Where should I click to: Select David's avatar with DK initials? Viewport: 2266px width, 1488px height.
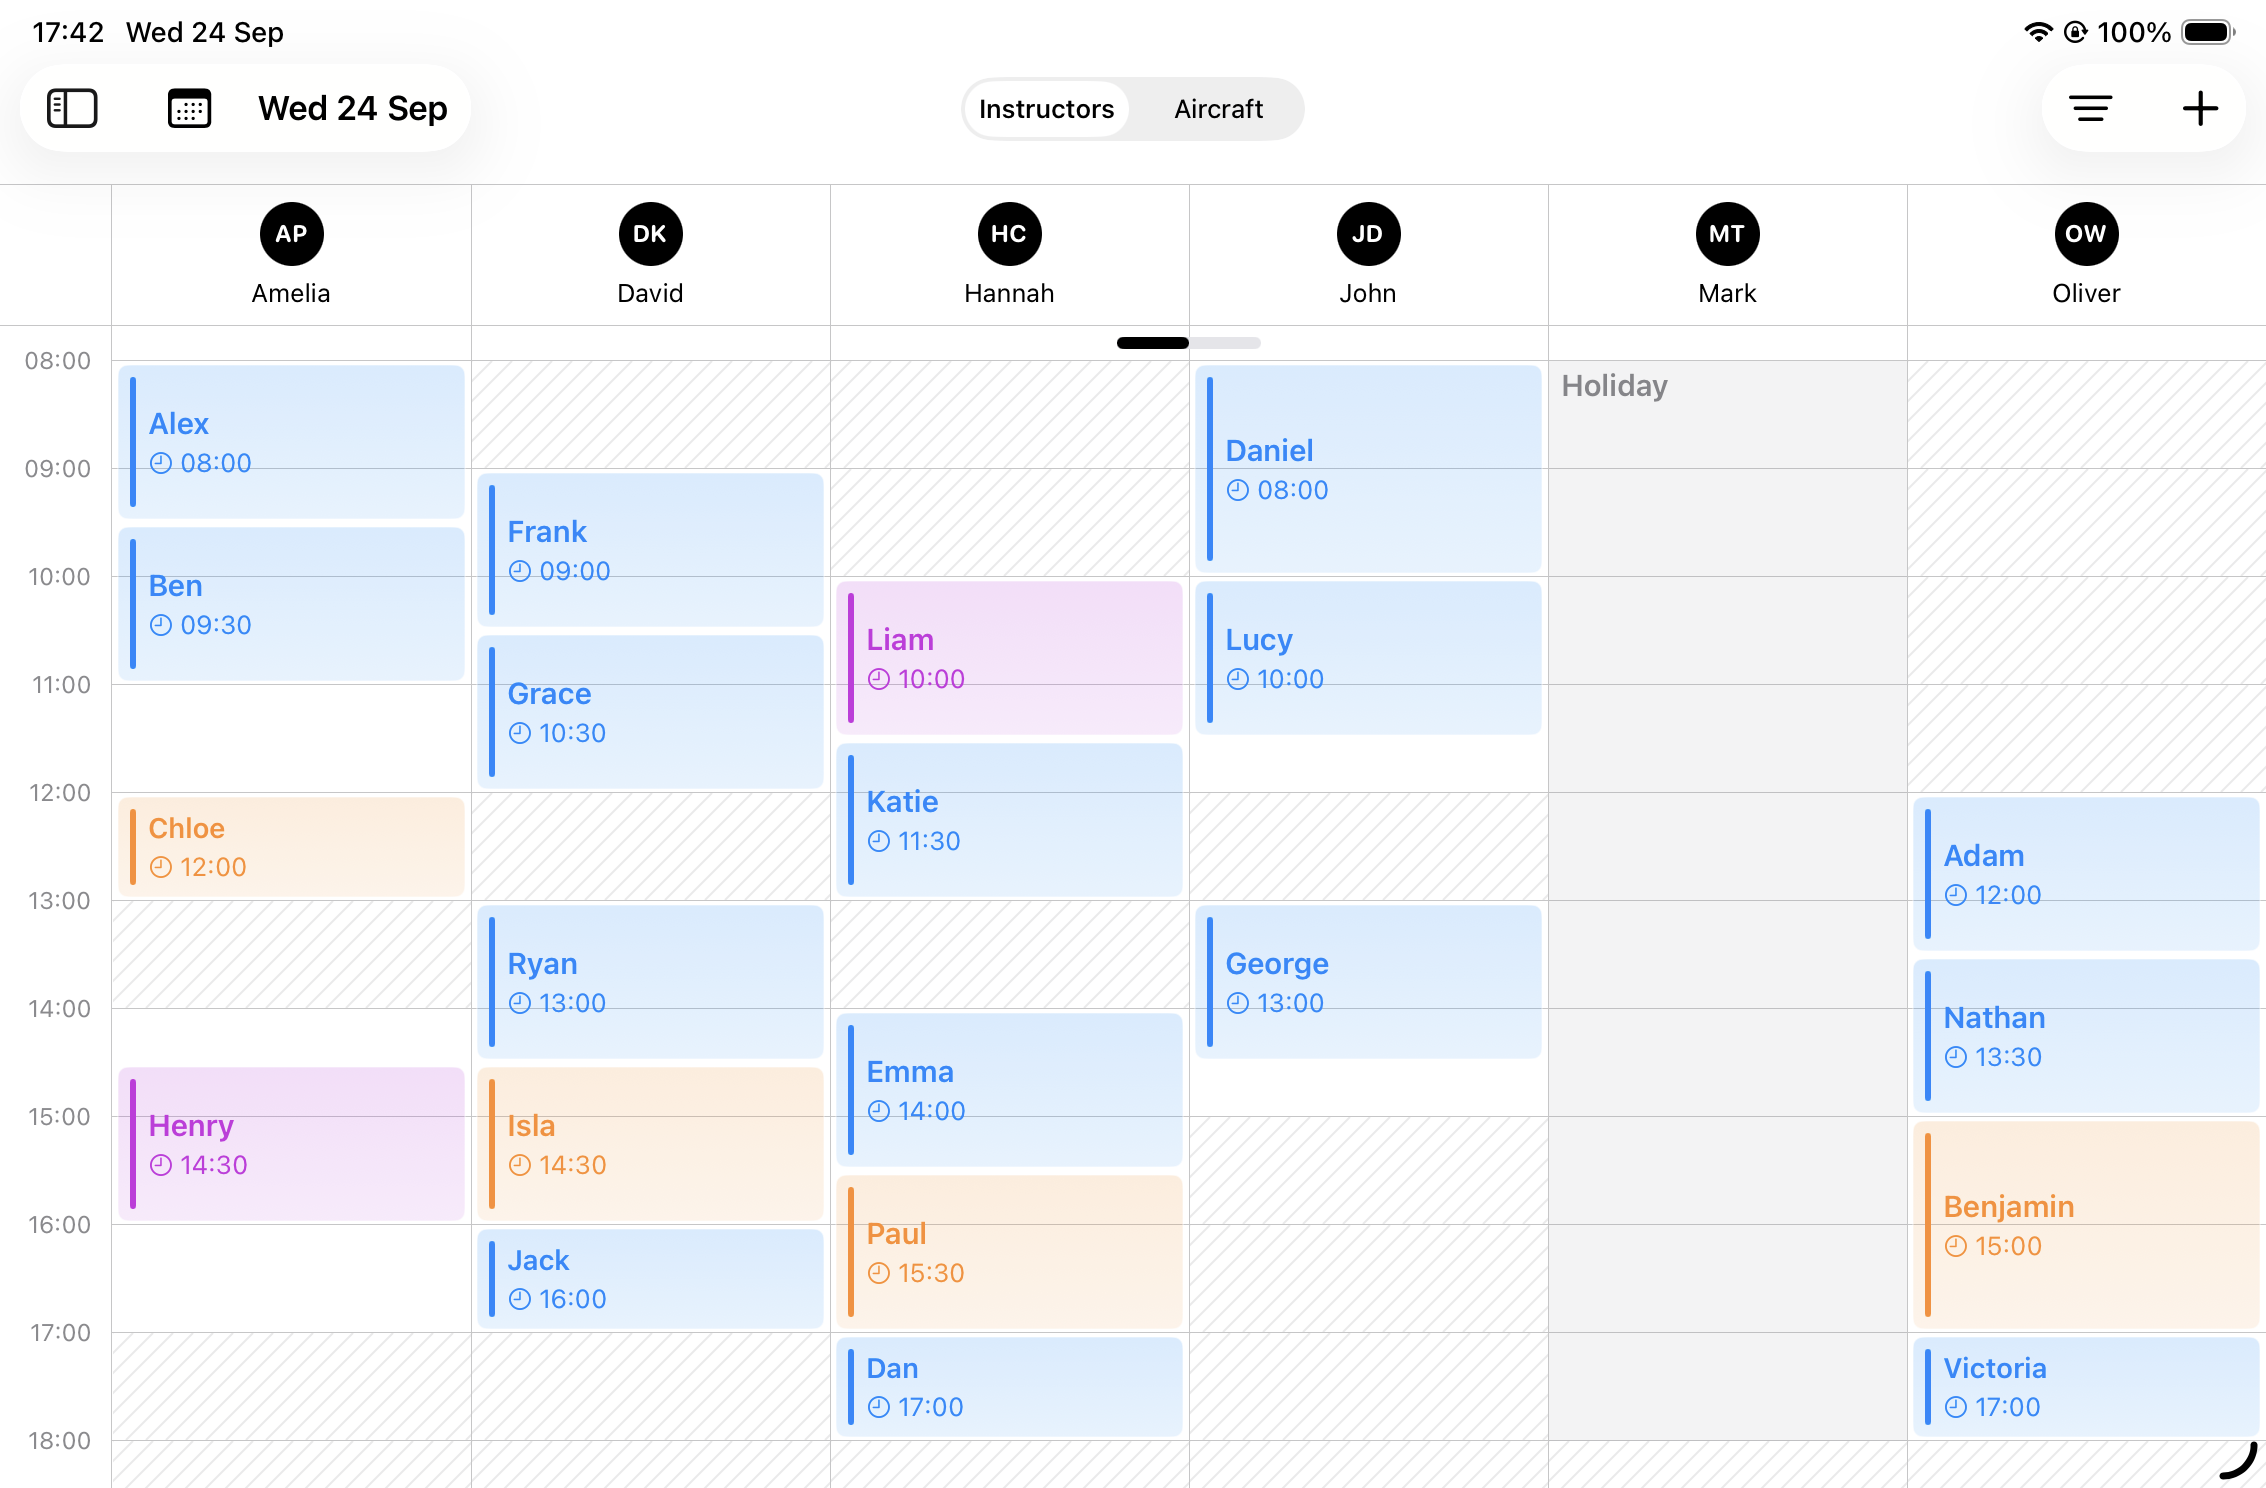click(650, 233)
